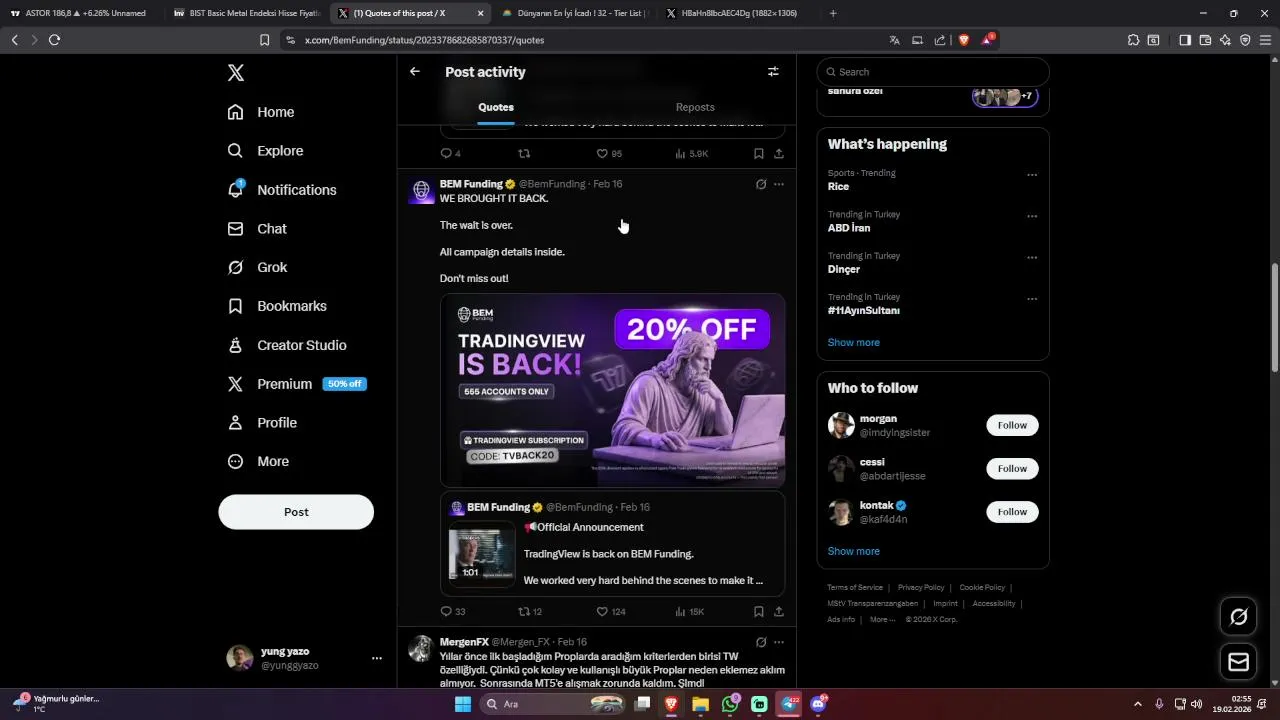Open BEM Funding profile avatar
1280x720 pixels.
pos(421,190)
